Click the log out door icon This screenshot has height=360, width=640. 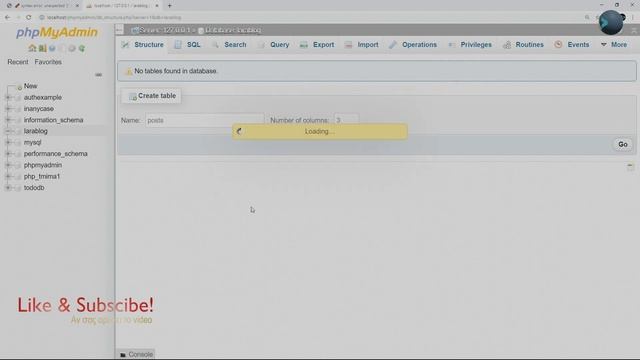[42, 48]
